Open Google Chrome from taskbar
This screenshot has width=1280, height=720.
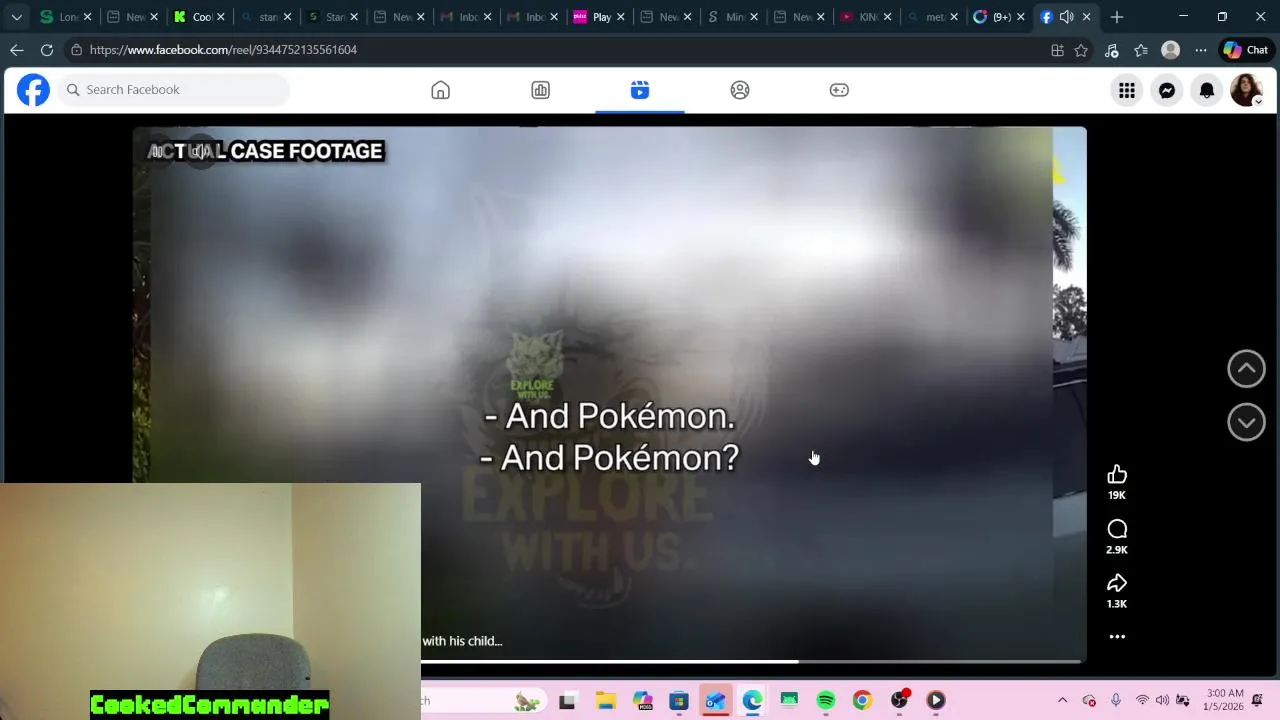[x=862, y=701]
